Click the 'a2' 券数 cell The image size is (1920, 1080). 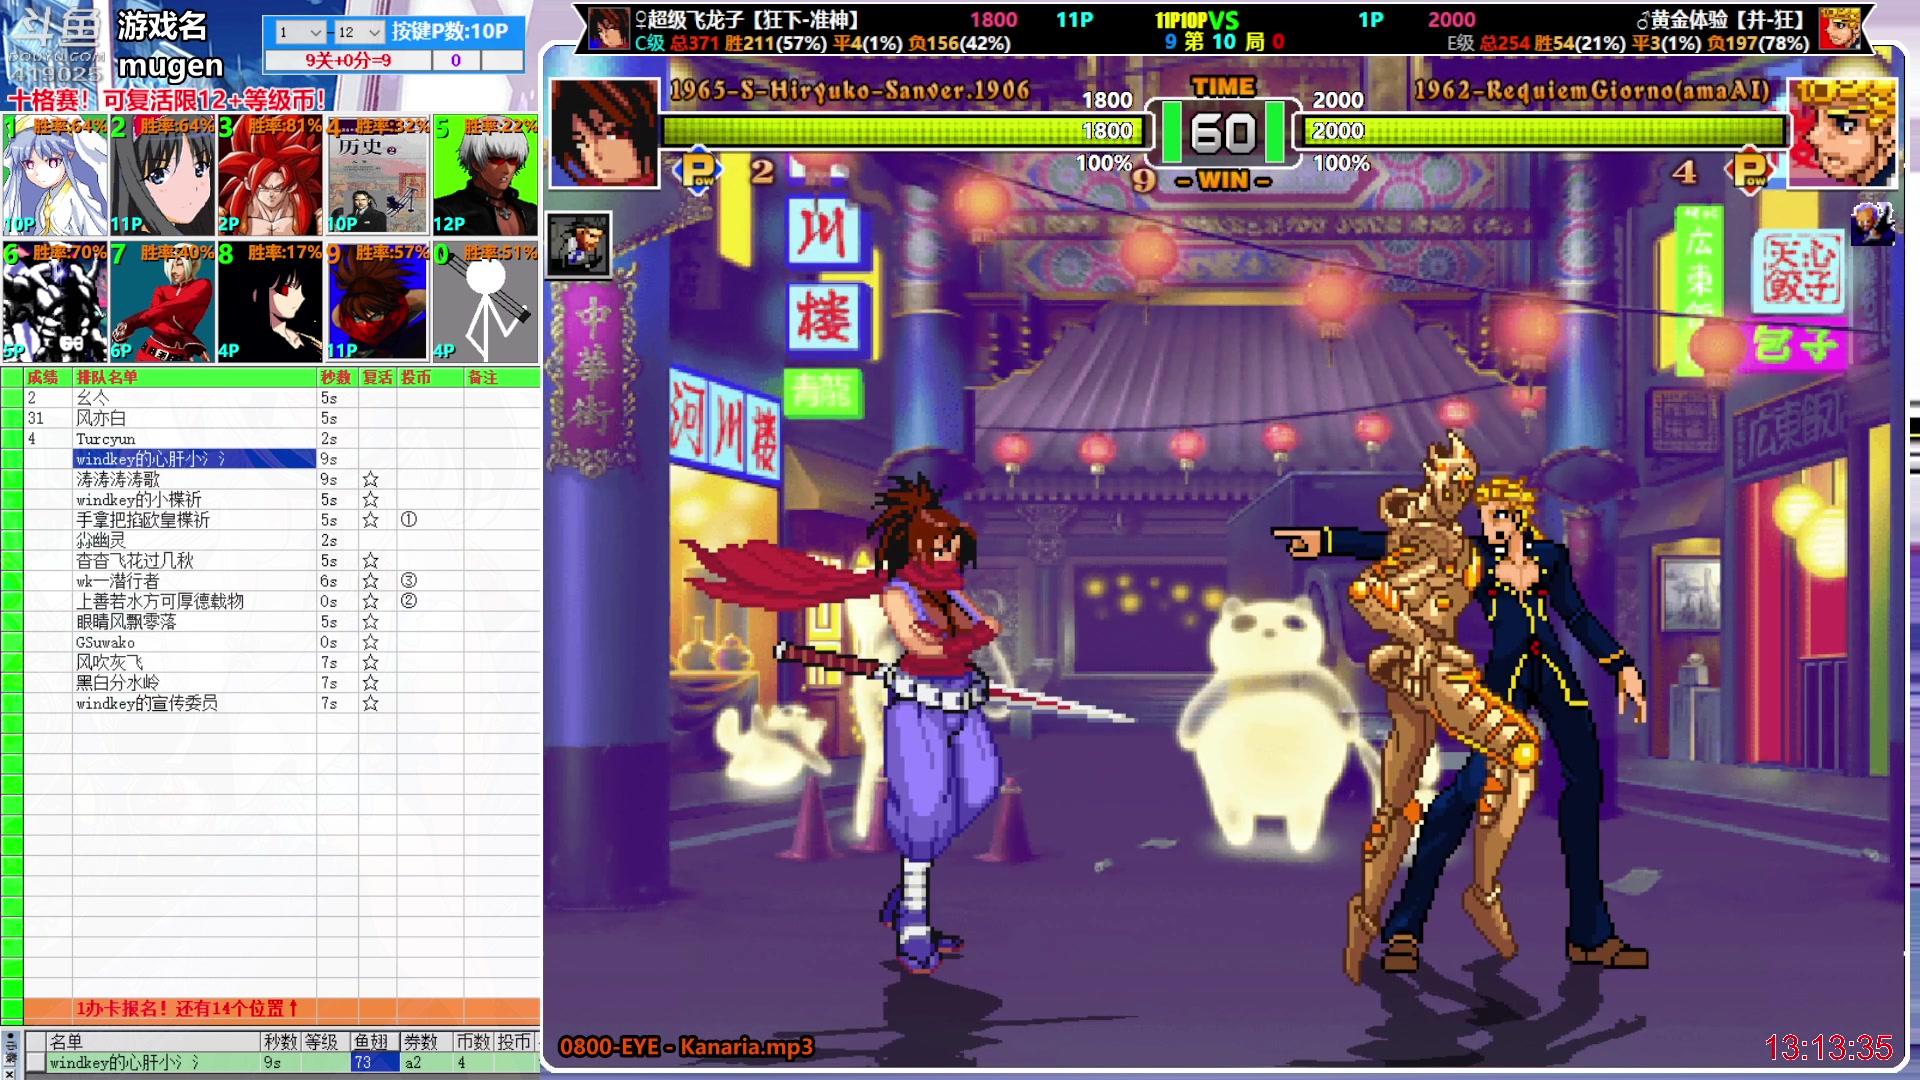coord(426,1063)
